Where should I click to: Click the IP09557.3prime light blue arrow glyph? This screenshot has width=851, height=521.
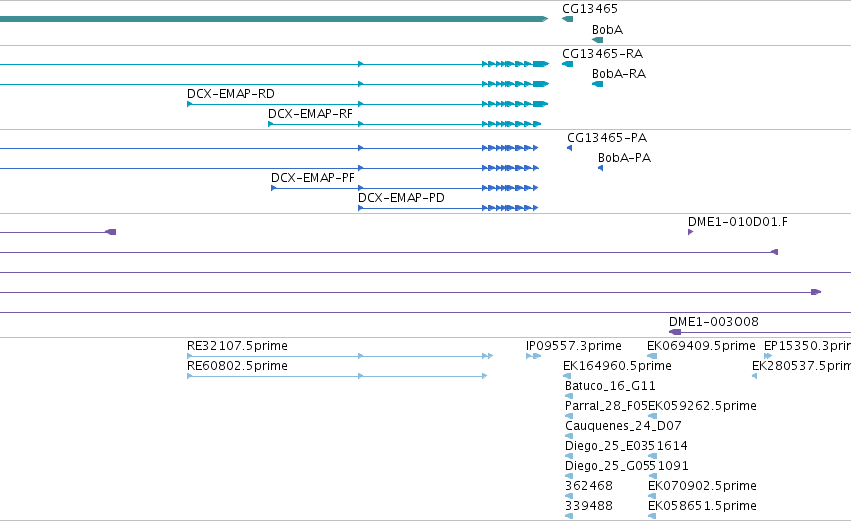click(x=534, y=356)
